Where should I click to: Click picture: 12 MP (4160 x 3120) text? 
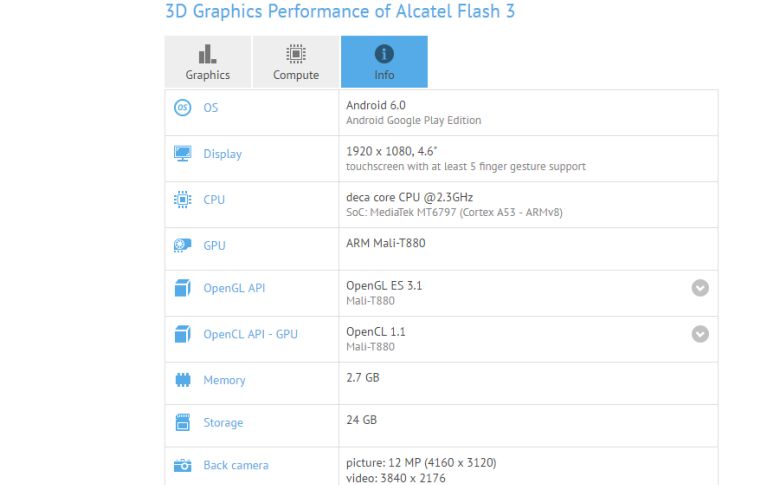pyautogui.click(x=421, y=463)
